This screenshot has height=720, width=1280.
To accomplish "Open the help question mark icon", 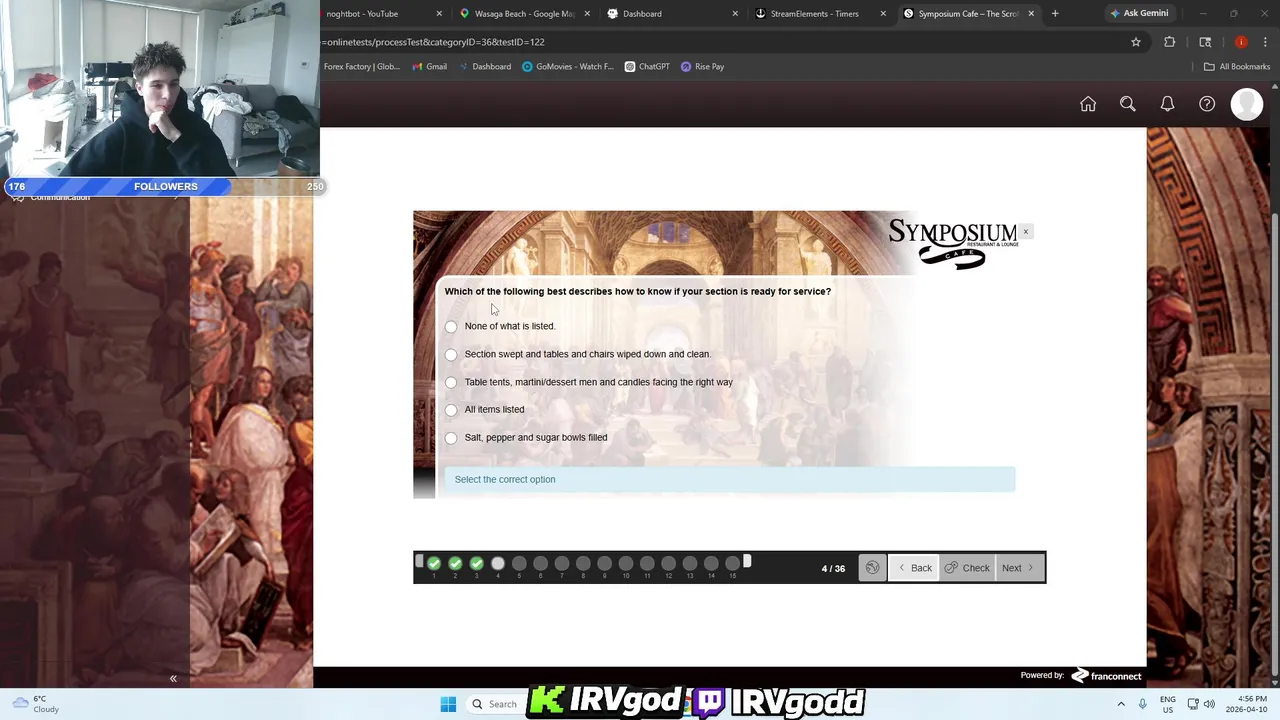I will pyautogui.click(x=1207, y=104).
